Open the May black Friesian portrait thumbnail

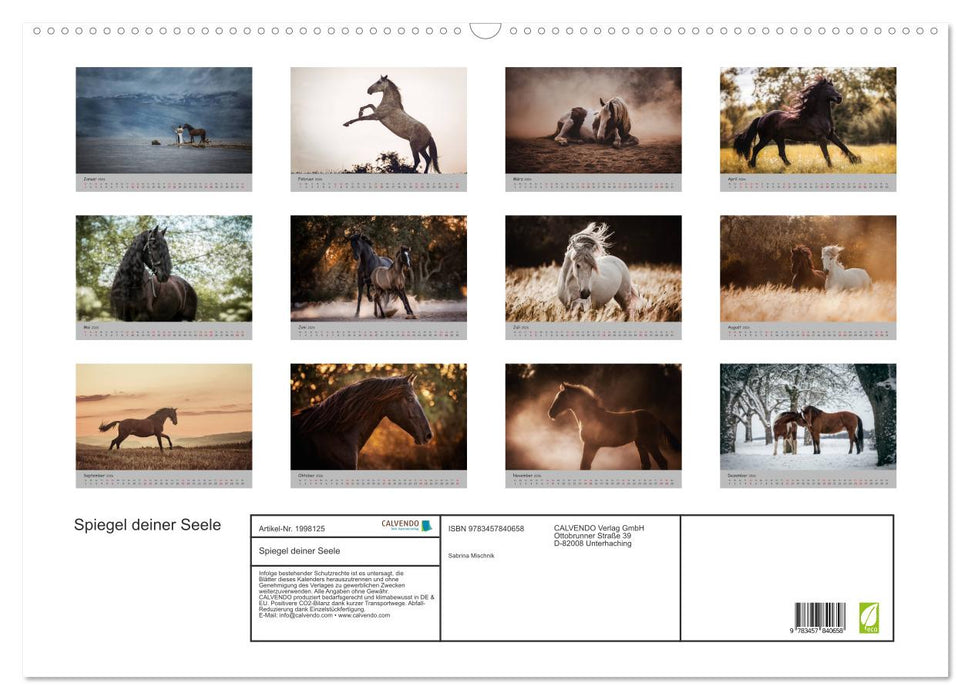[164, 269]
